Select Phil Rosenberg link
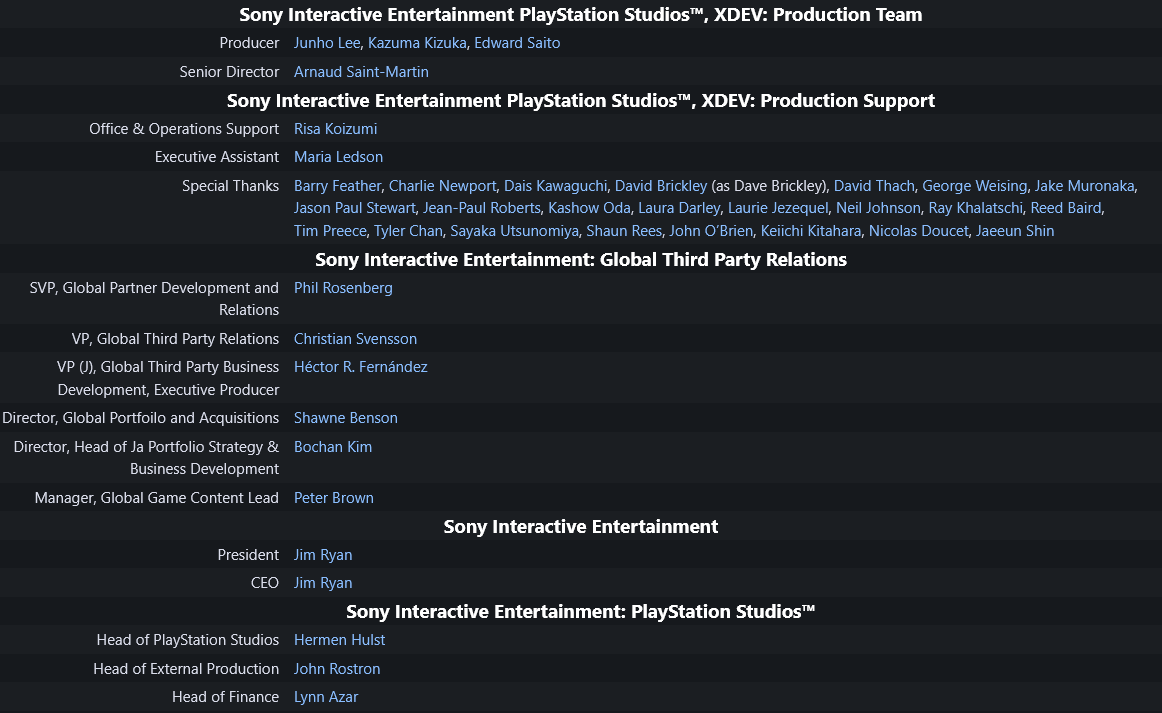This screenshot has height=713, width=1162. (343, 288)
